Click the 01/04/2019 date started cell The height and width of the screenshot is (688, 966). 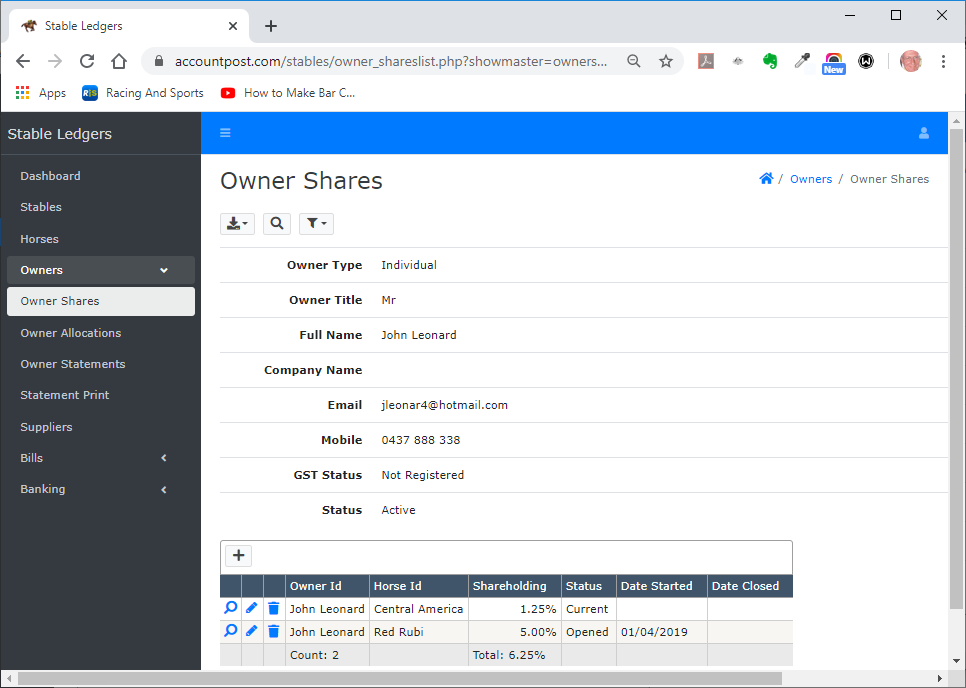coord(662,632)
